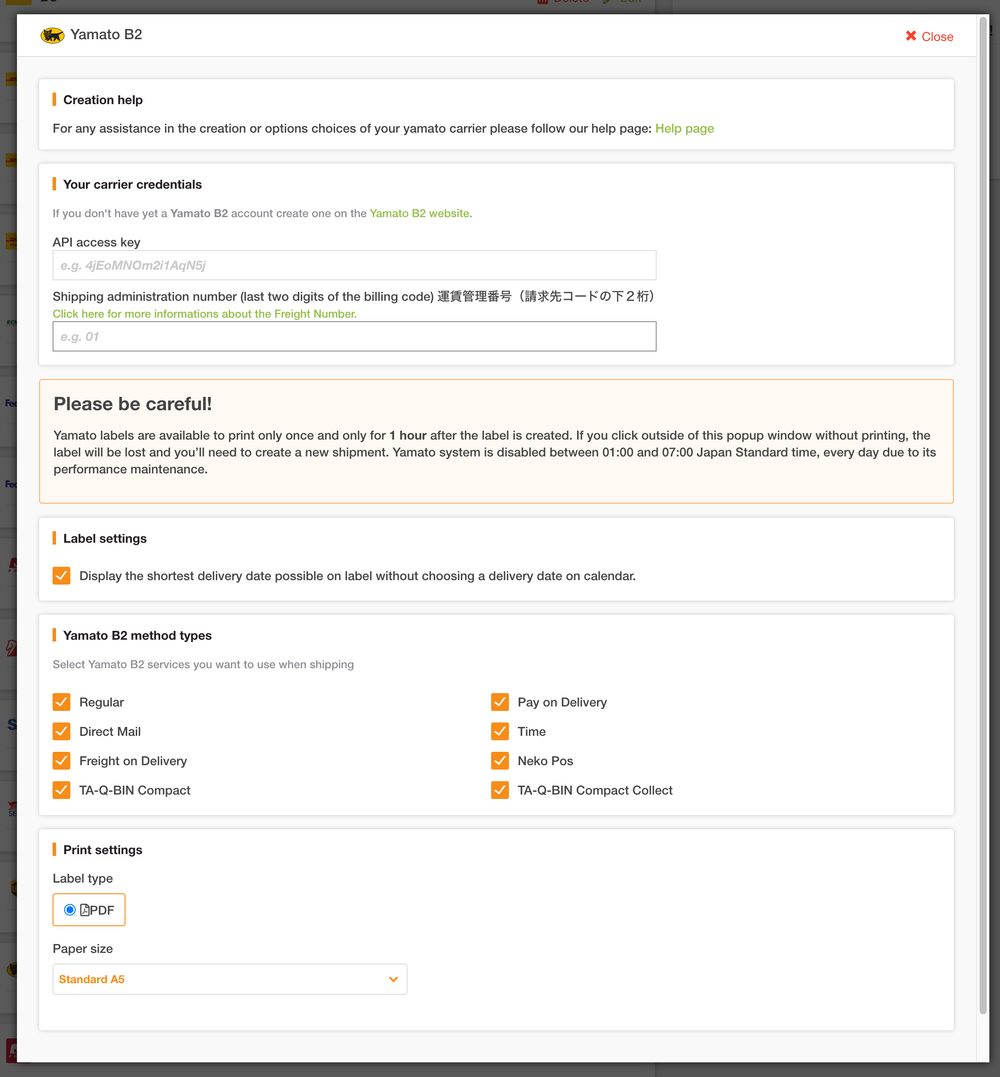Viewport: 1000px width, 1077px height.
Task: Disable the TA-Q-BIN Compact service
Action: tap(61, 790)
